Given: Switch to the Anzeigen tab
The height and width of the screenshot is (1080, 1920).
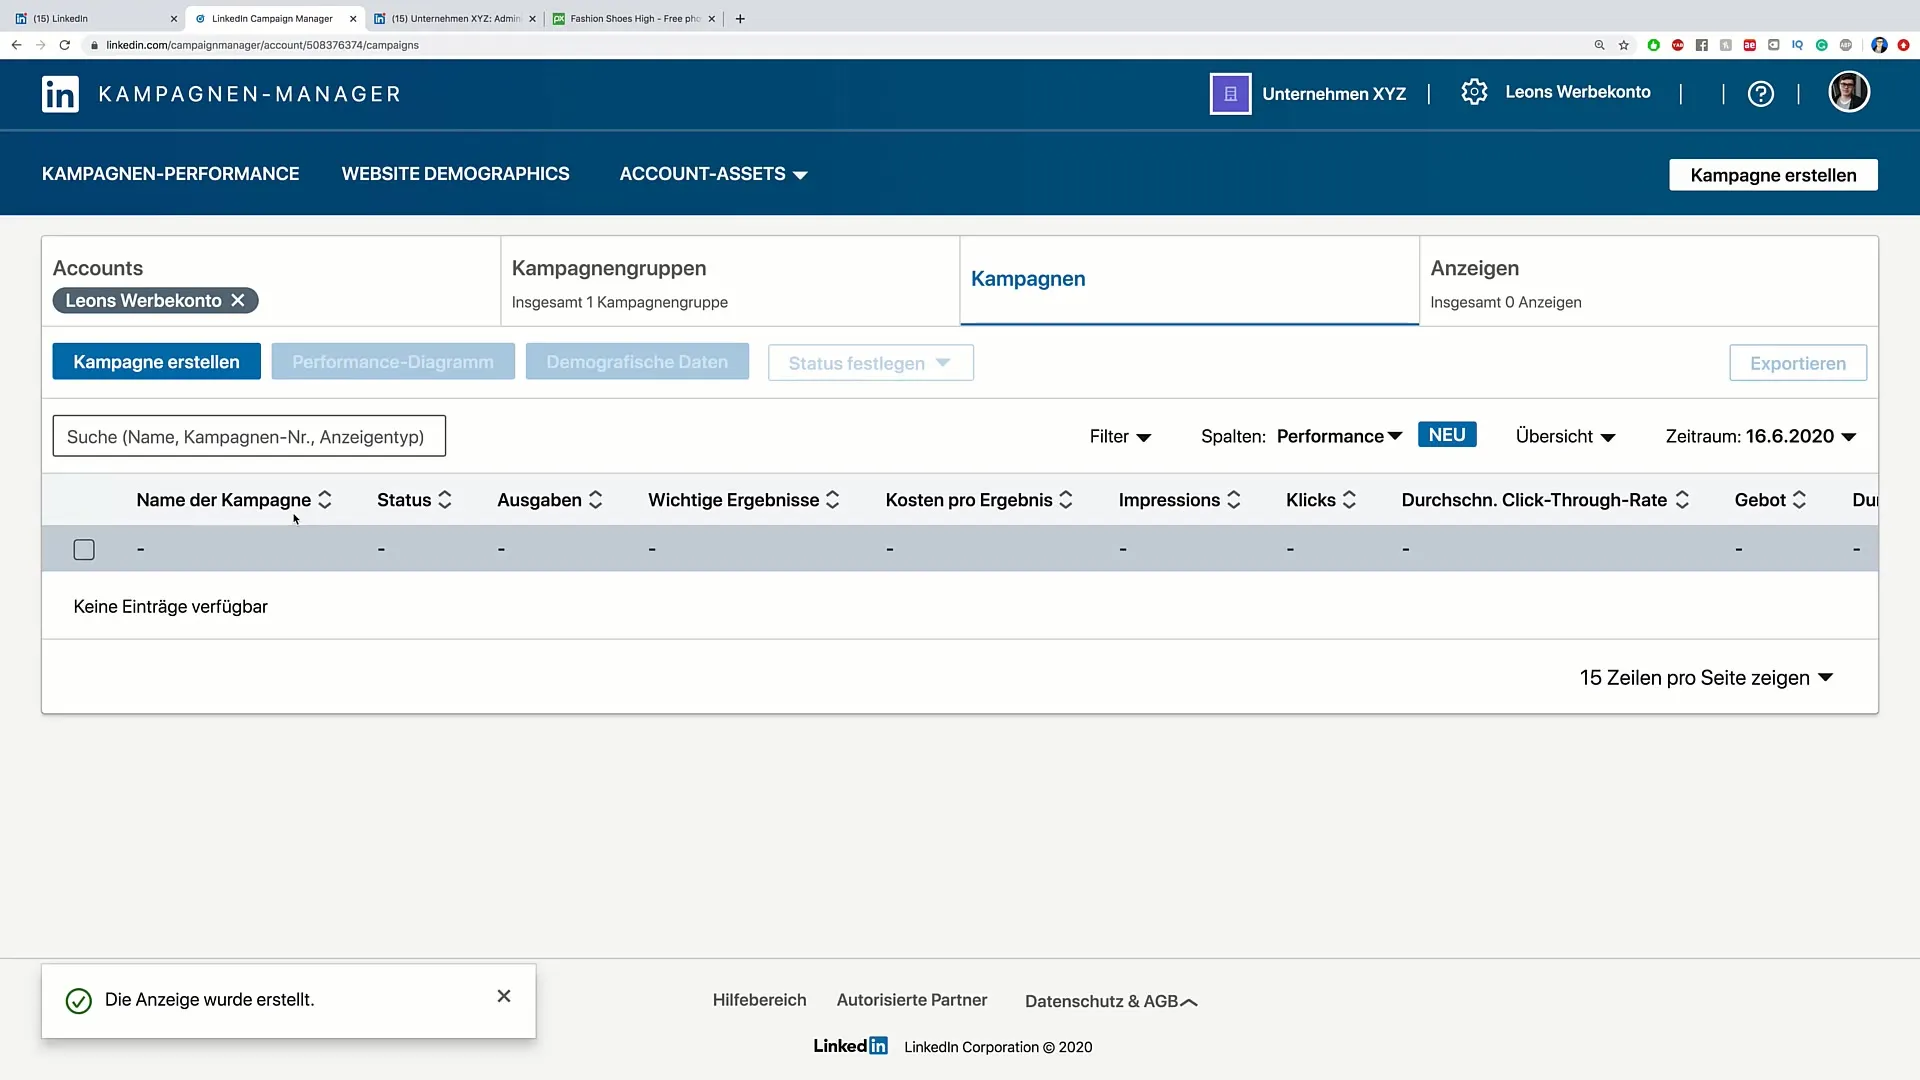Looking at the screenshot, I should click(x=1648, y=281).
